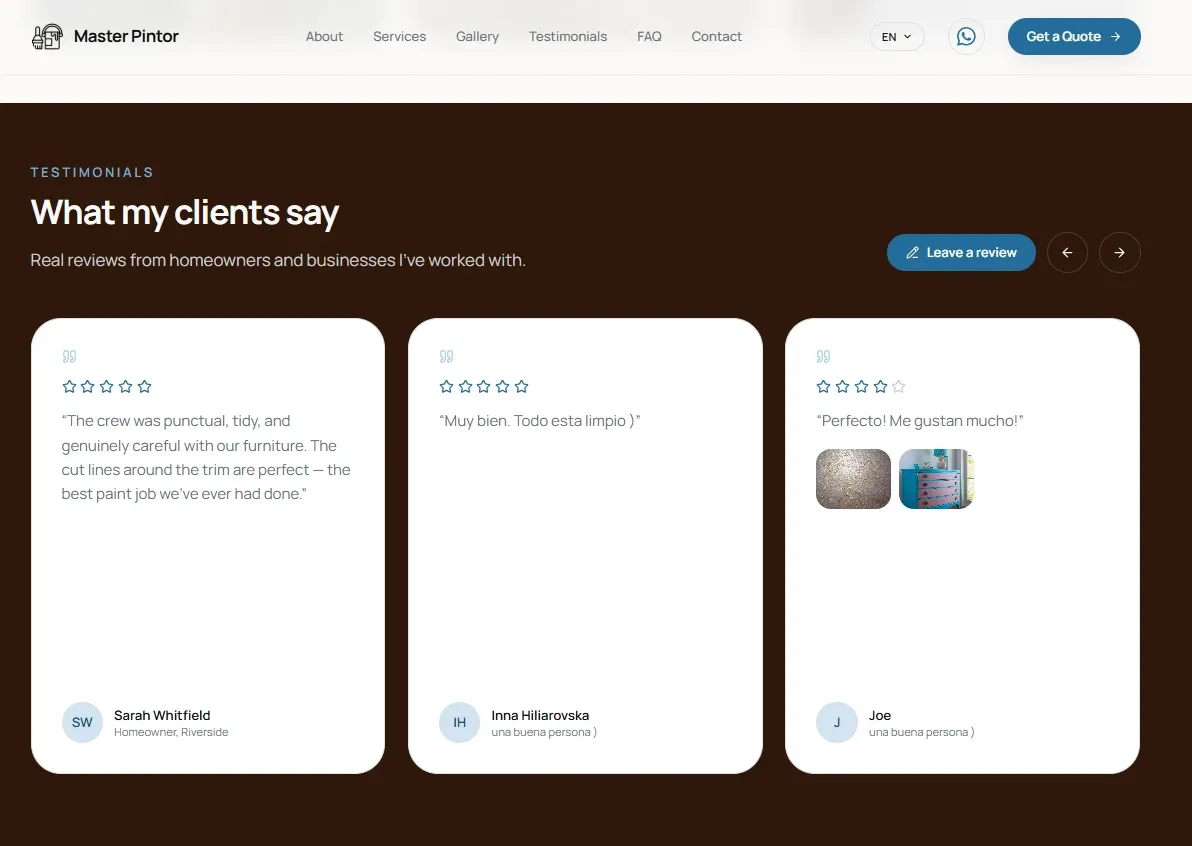Image resolution: width=1192 pixels, height=846 pixels.
Task: Open the blue dresser photo in Joe's review
Action: pyautogui.click(x=936, y=479)
